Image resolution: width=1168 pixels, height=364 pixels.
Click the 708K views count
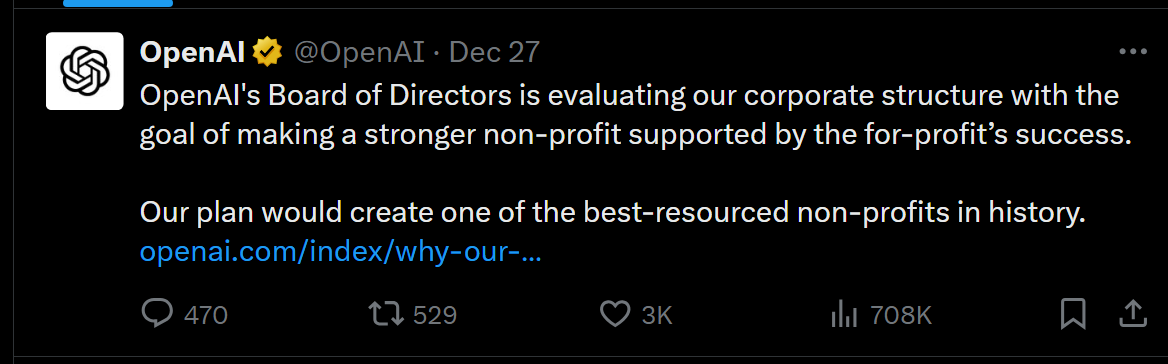[901, 316]
